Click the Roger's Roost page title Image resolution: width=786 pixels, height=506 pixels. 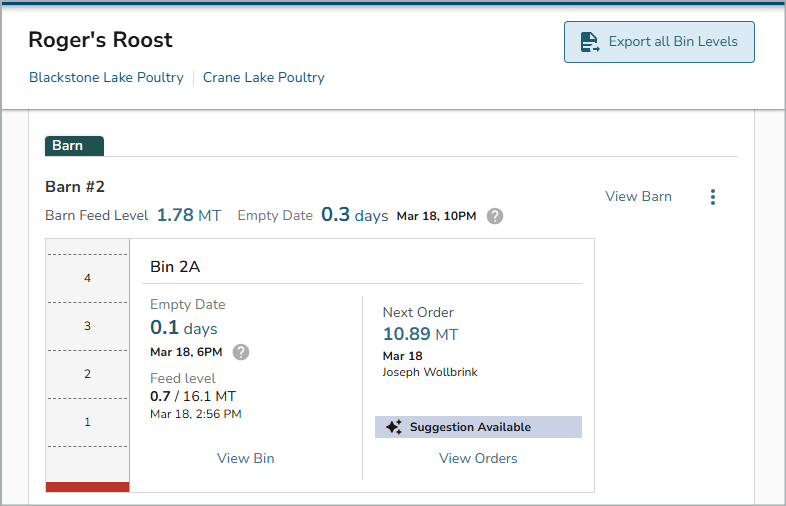coord(100,40)
